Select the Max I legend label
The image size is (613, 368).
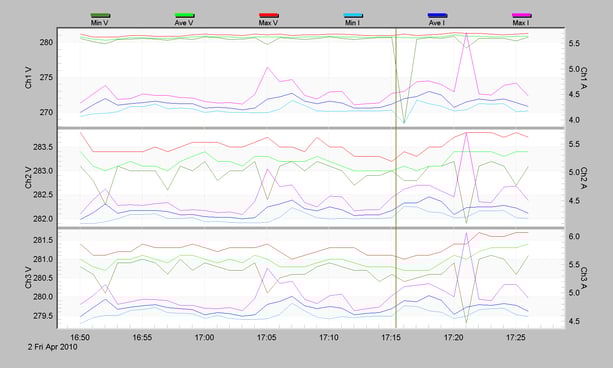(x=521, y=23)
